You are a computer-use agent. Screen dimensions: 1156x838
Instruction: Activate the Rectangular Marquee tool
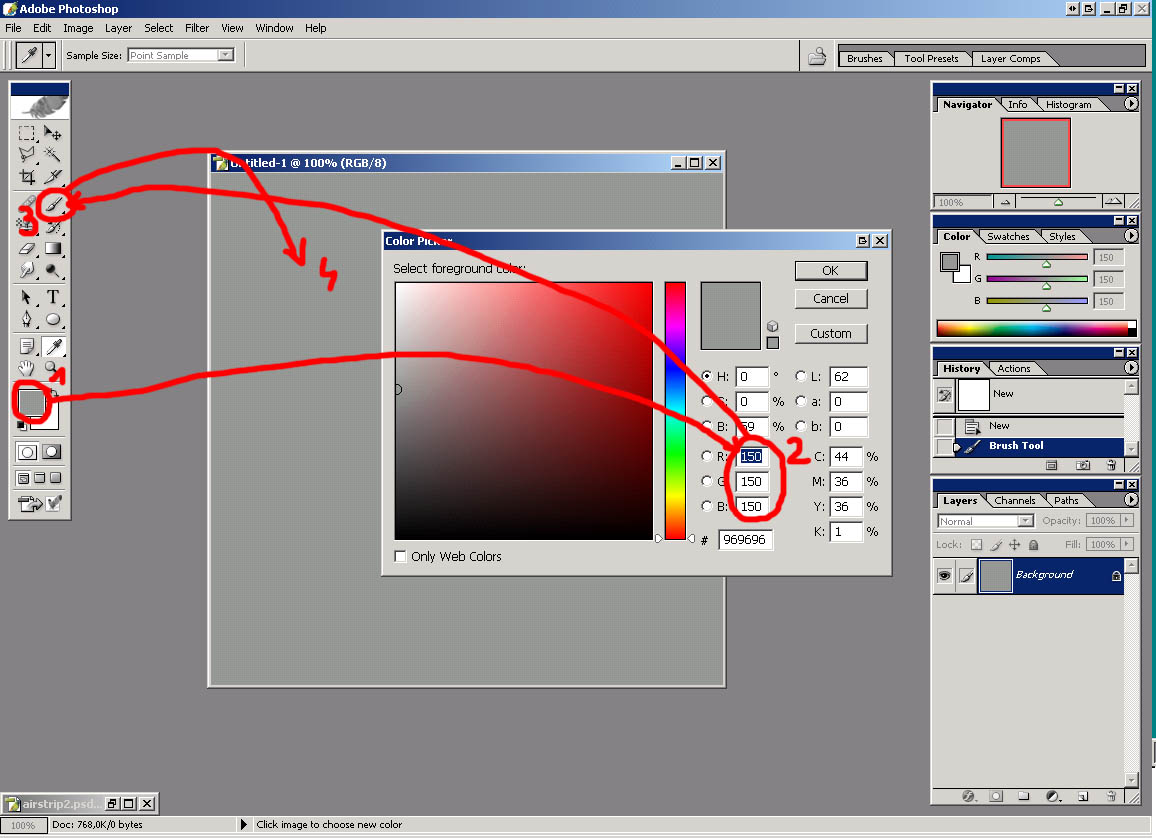tap(27, 133)
